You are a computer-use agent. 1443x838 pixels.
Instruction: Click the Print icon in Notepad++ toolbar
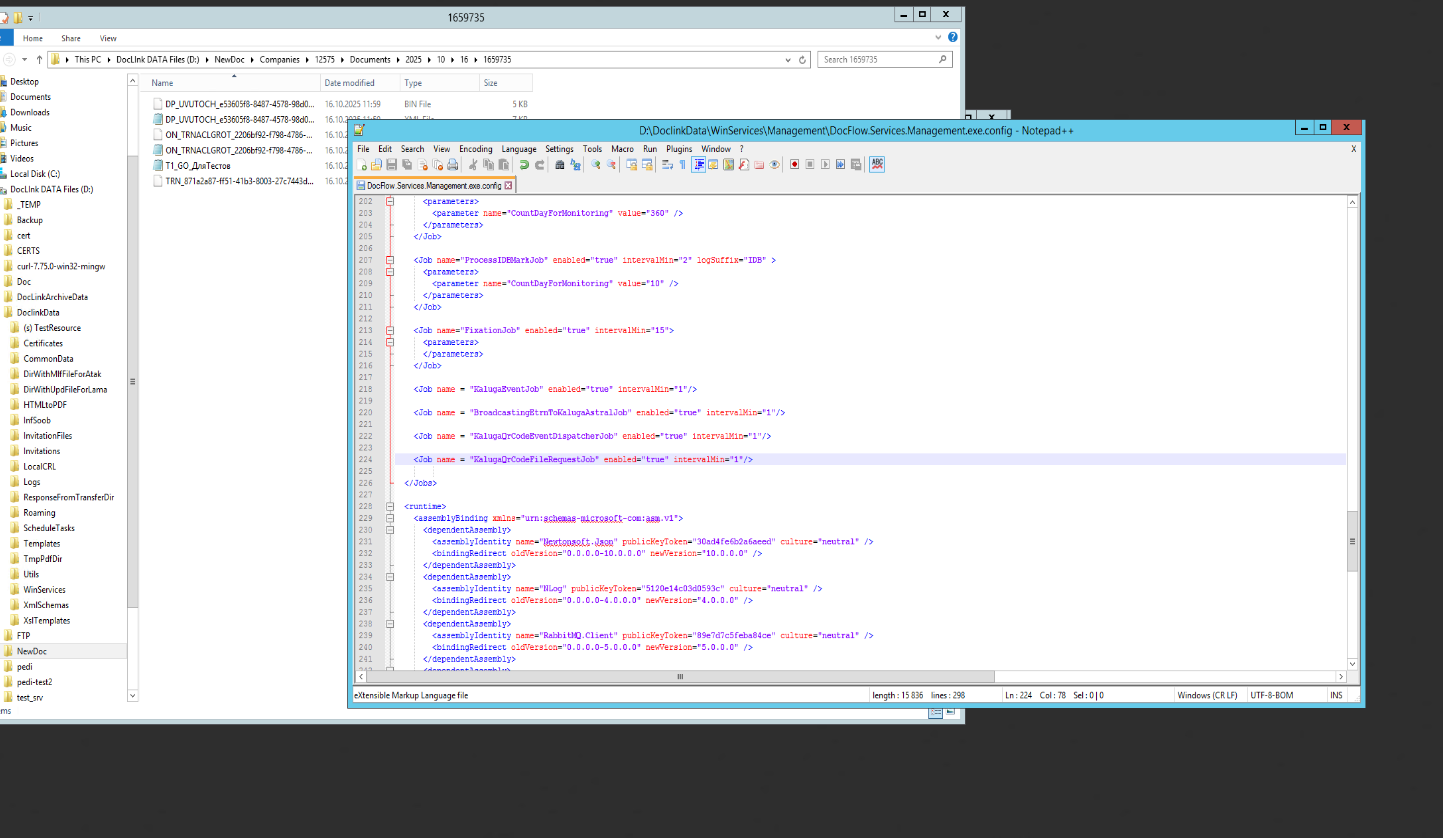[x=453, y=165]
